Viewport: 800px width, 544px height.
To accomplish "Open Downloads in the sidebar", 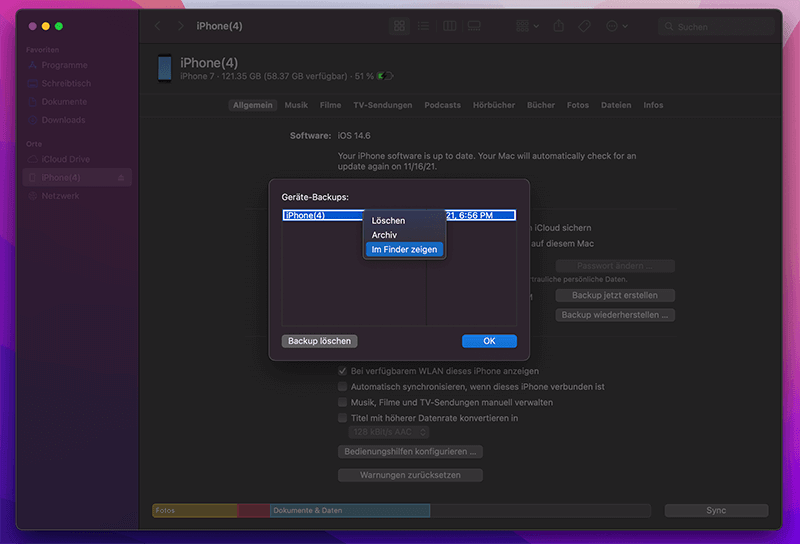I will (63, 120).
